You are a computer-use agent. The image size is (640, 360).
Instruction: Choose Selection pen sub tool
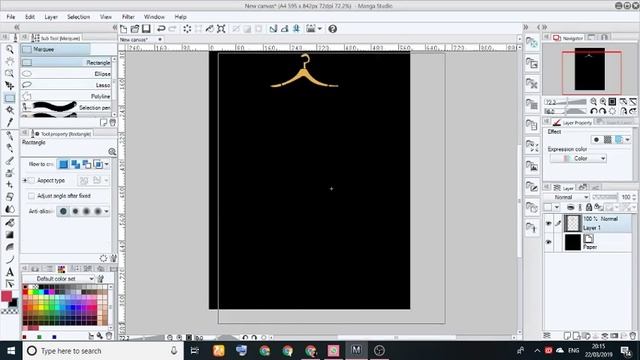(x=66, y=107)
